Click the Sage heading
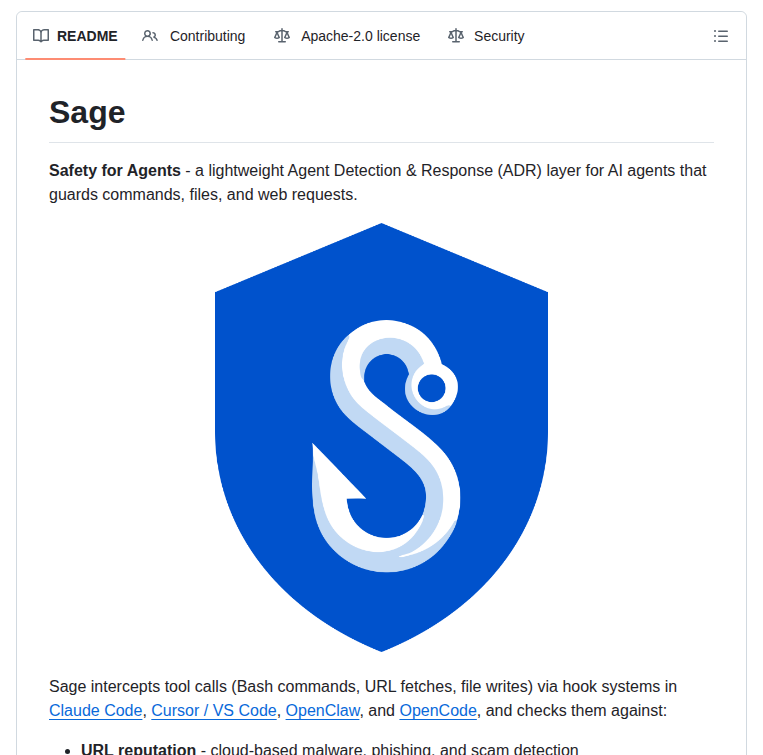 tap(87, 112)
